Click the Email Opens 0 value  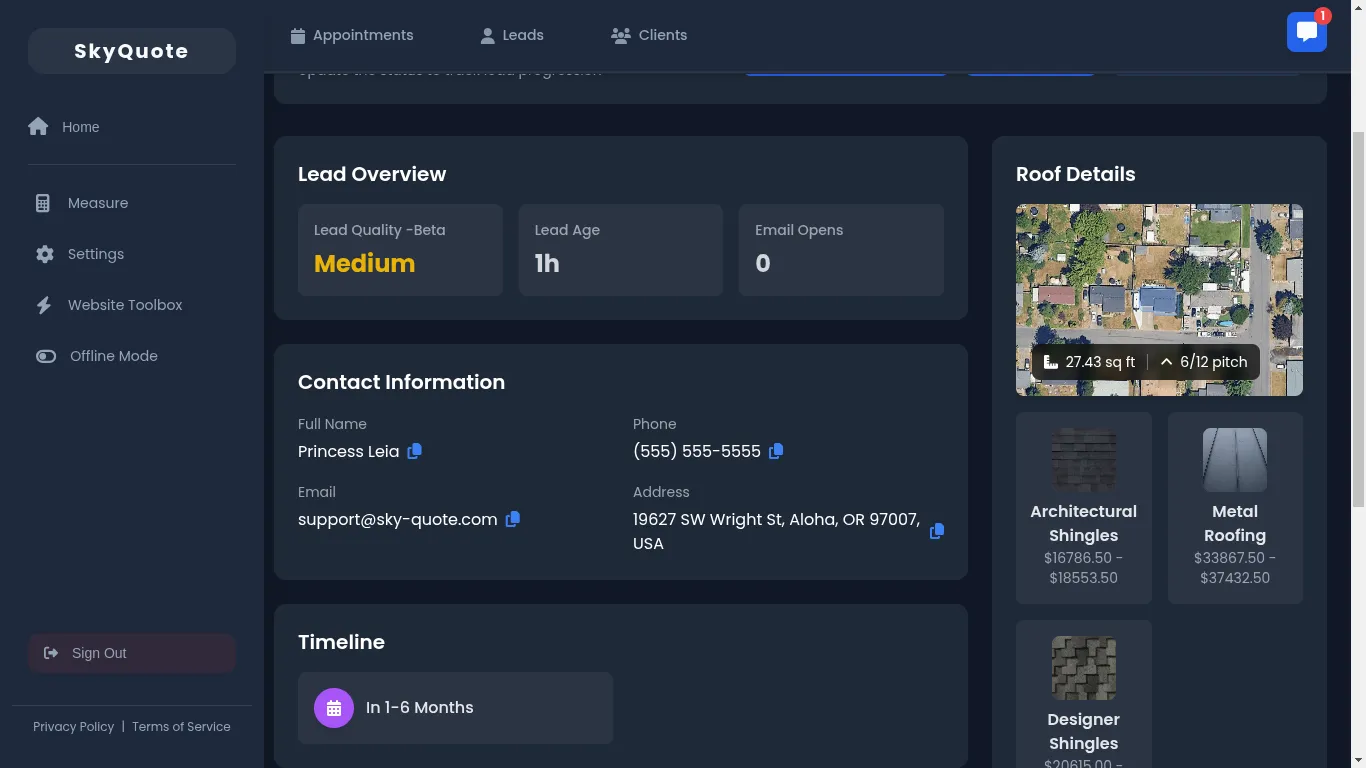(763, 263)
